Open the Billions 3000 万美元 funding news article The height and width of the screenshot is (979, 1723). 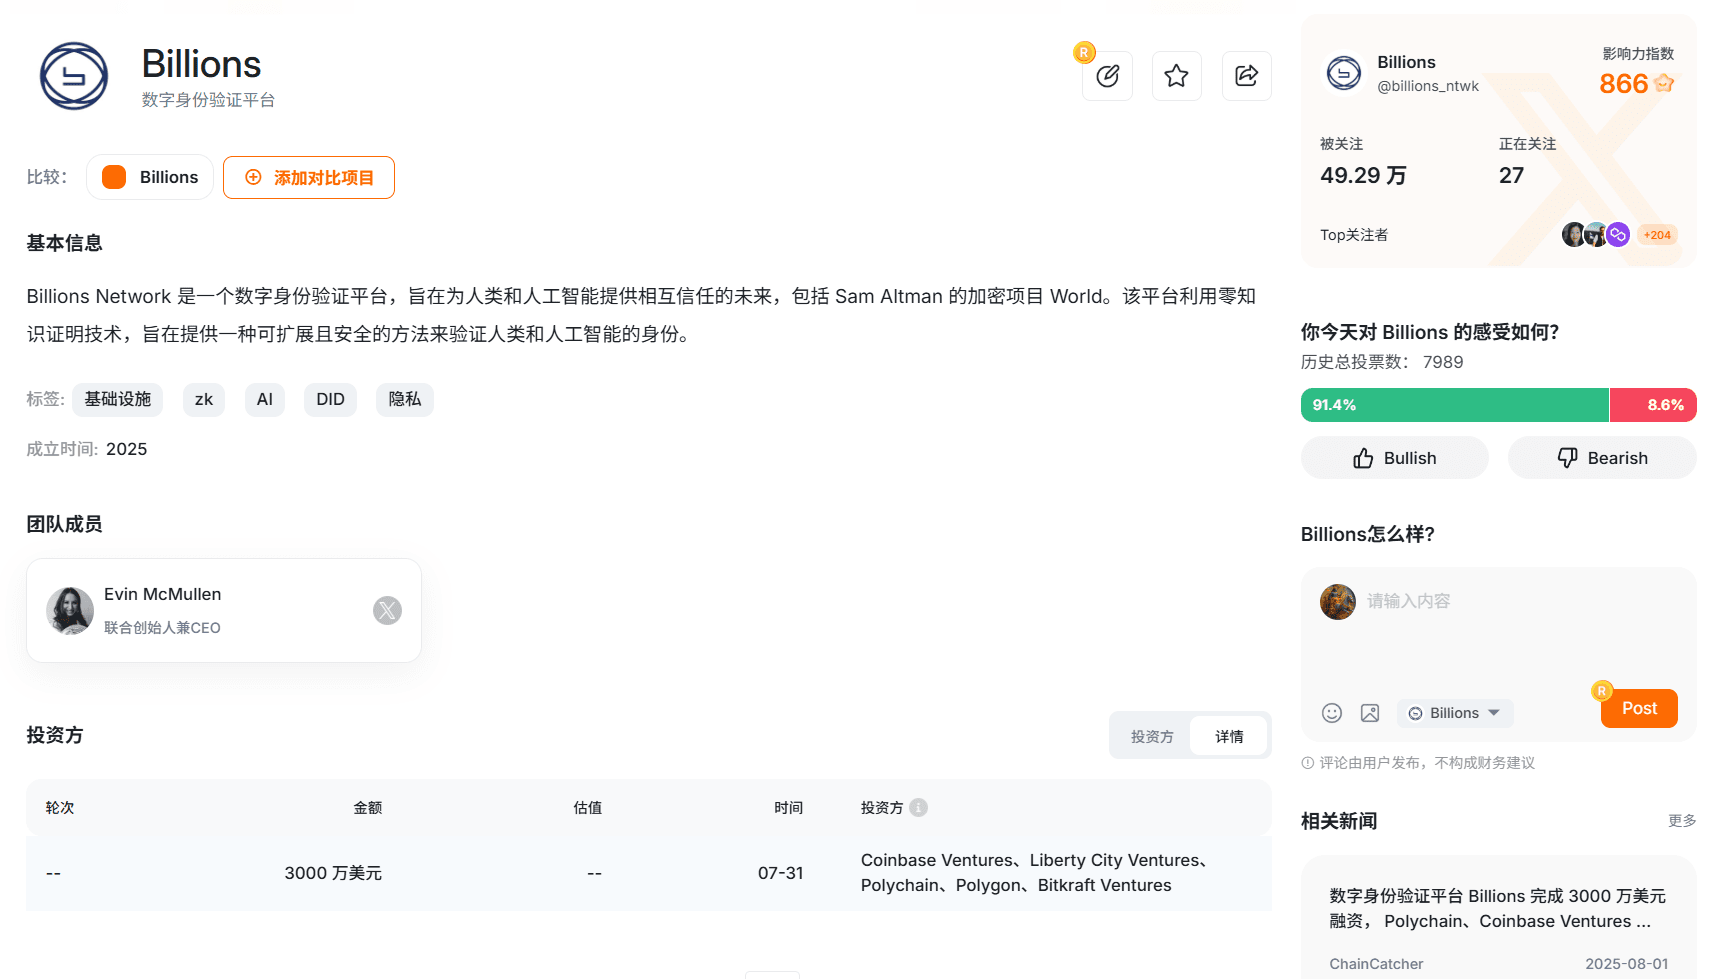point(1498,908)
